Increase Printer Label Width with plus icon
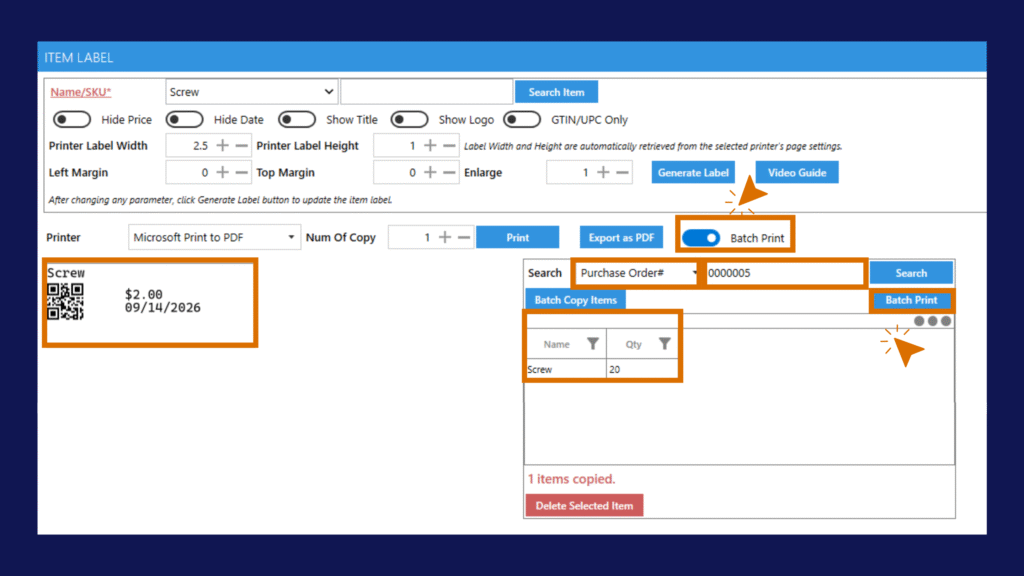Image resolution: width=1024 pixels, height=576 pixels. (x=222, y=146)
